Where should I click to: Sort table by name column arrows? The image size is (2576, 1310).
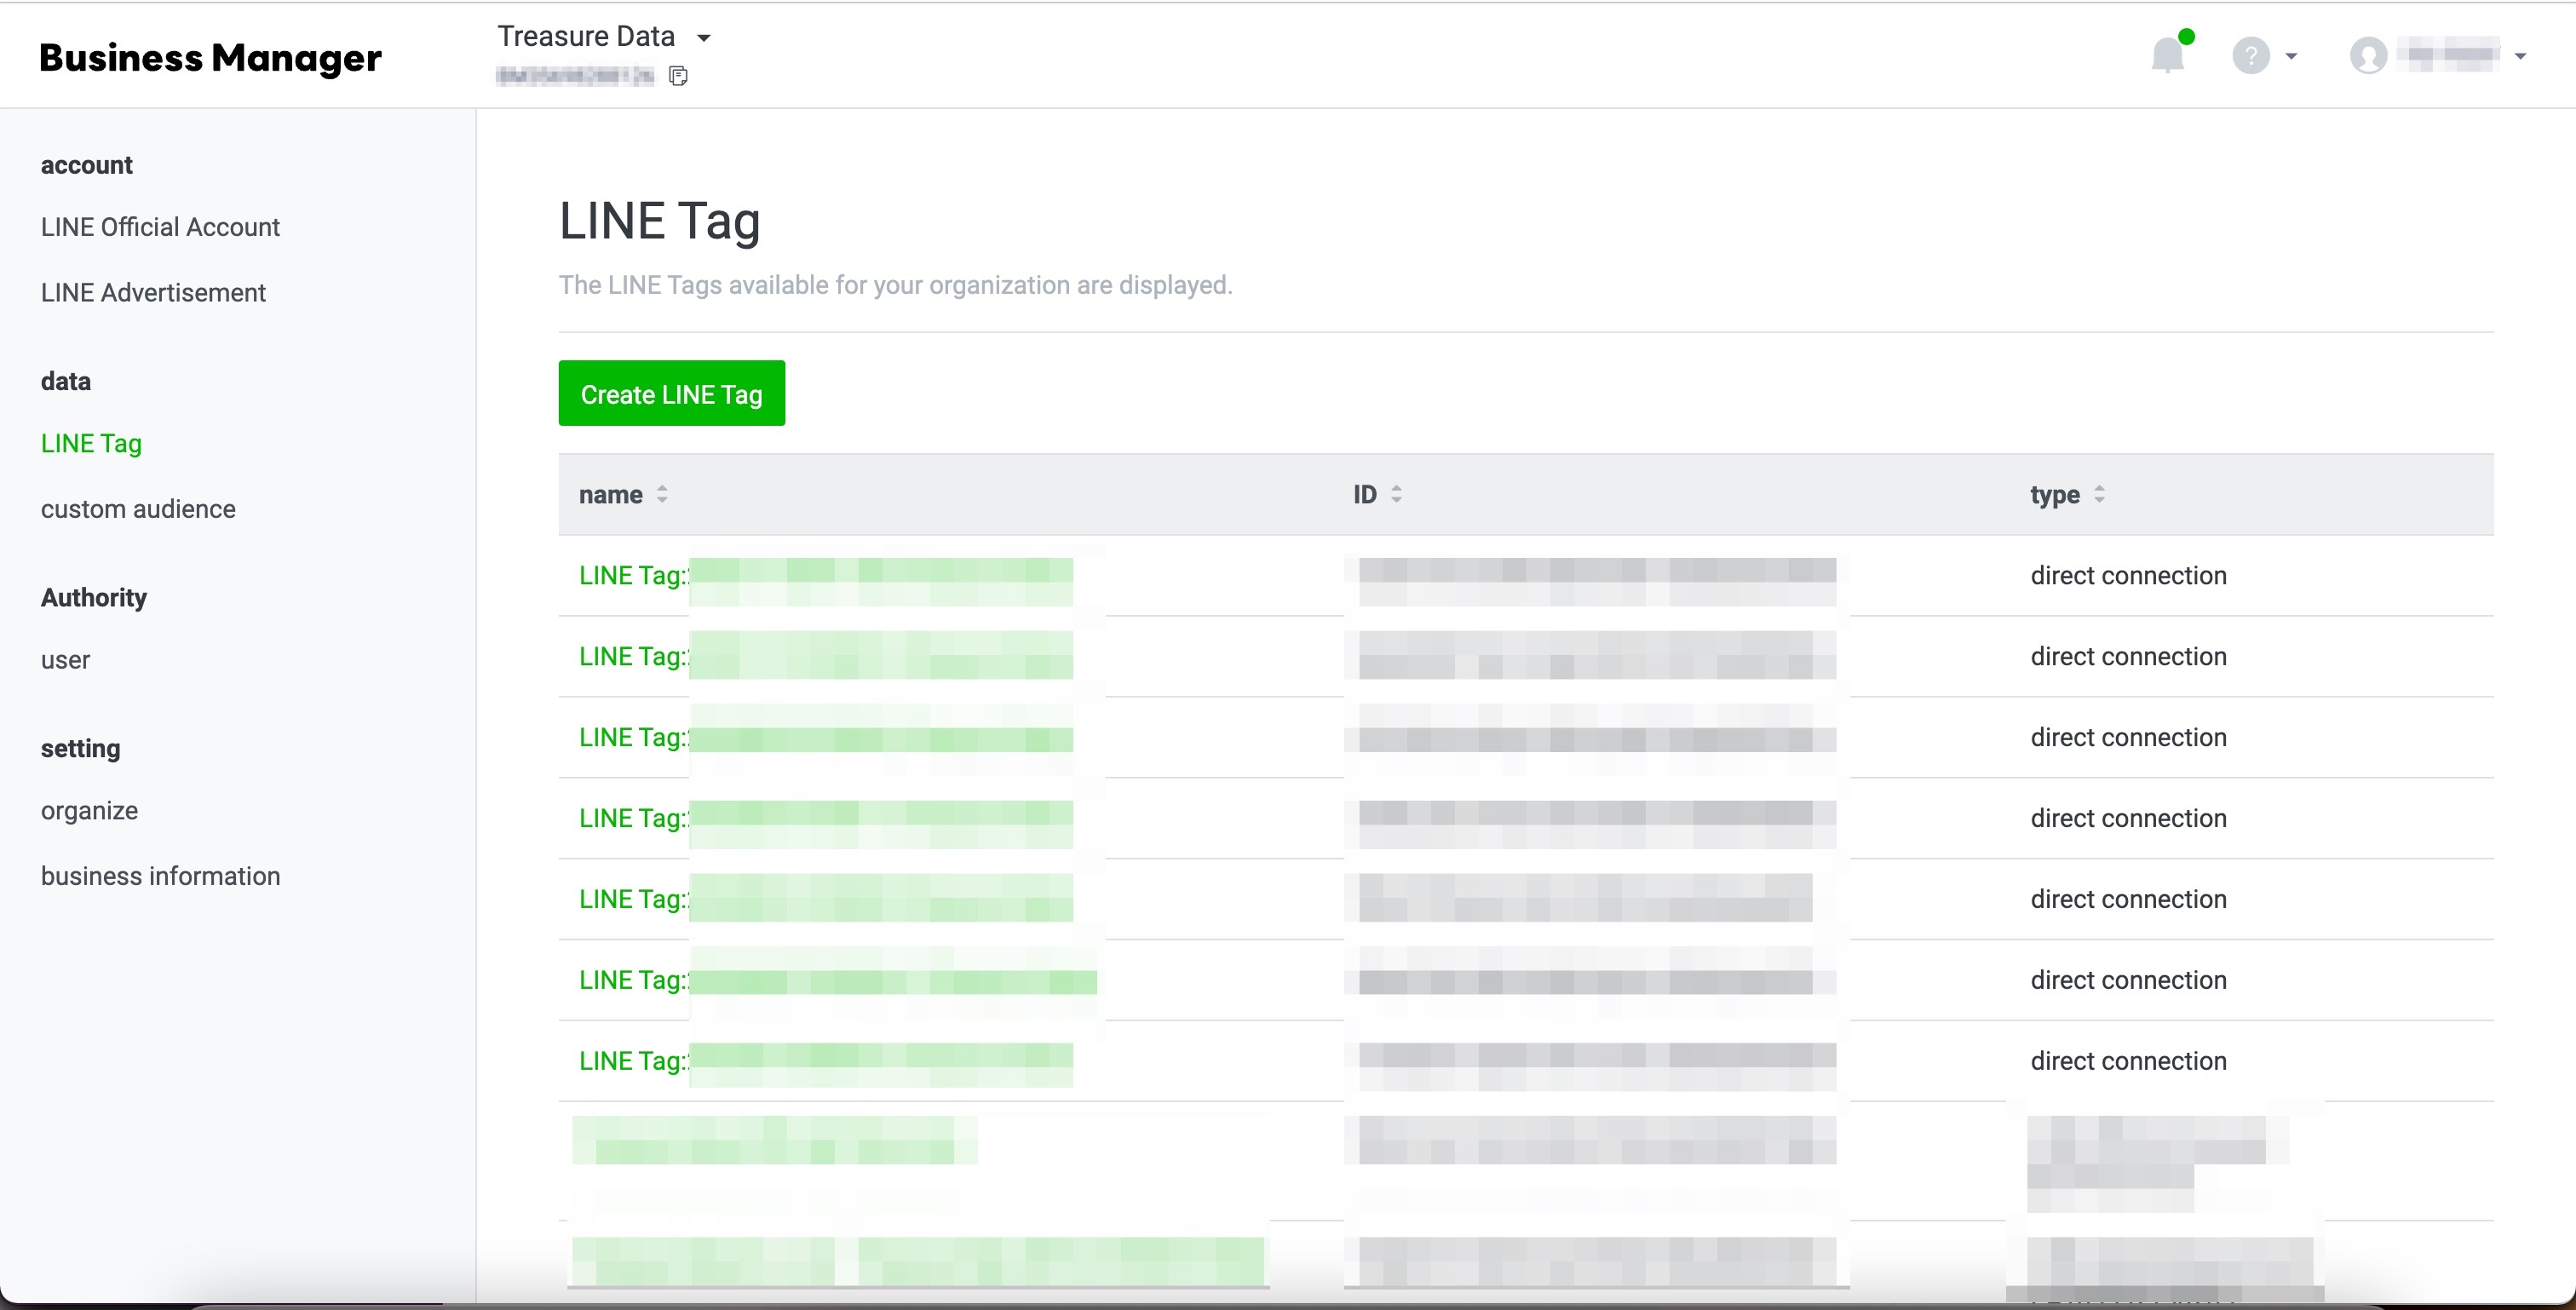[662, 494]
